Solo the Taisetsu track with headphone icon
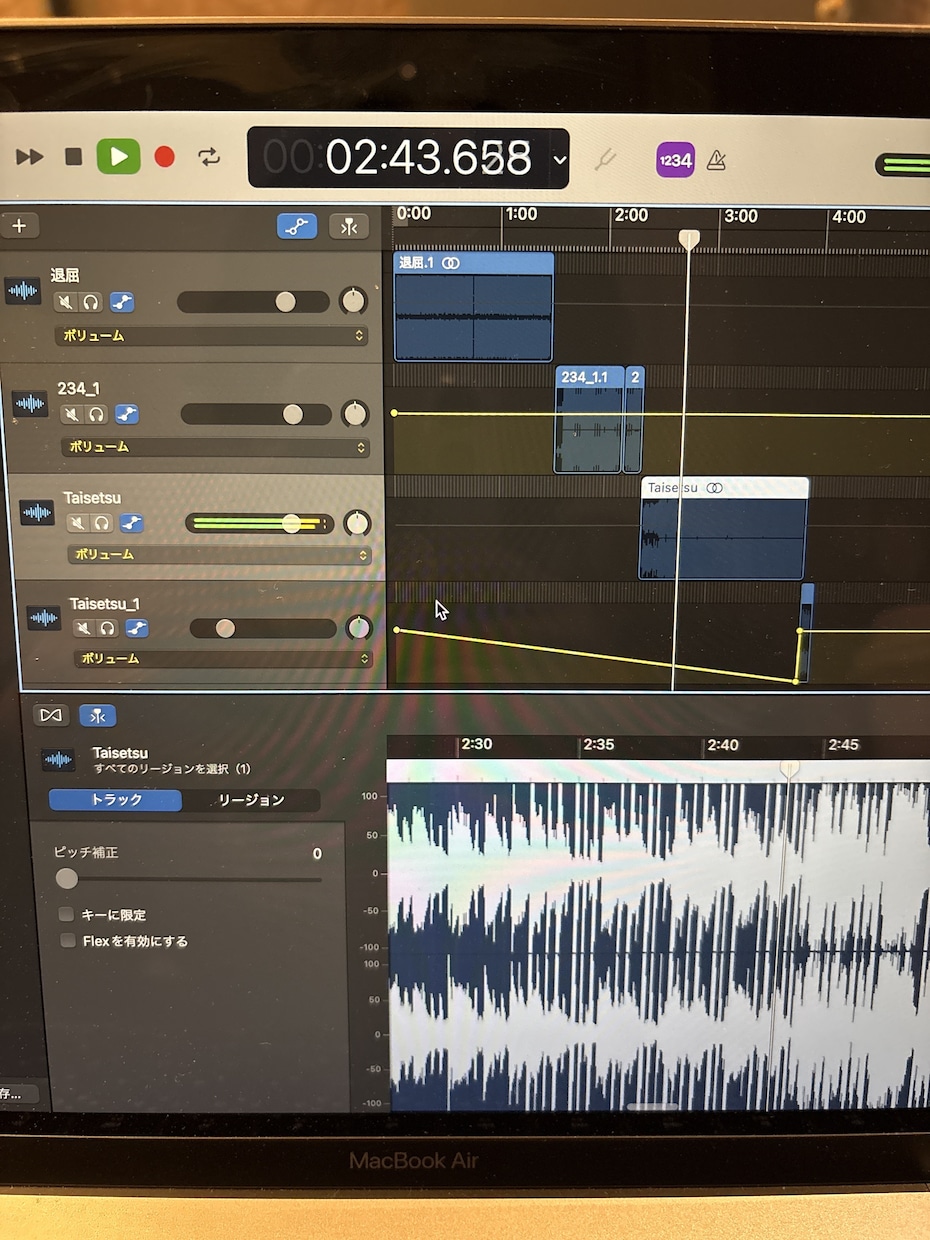Viewport: 930px width, 1240px height. 103,523
